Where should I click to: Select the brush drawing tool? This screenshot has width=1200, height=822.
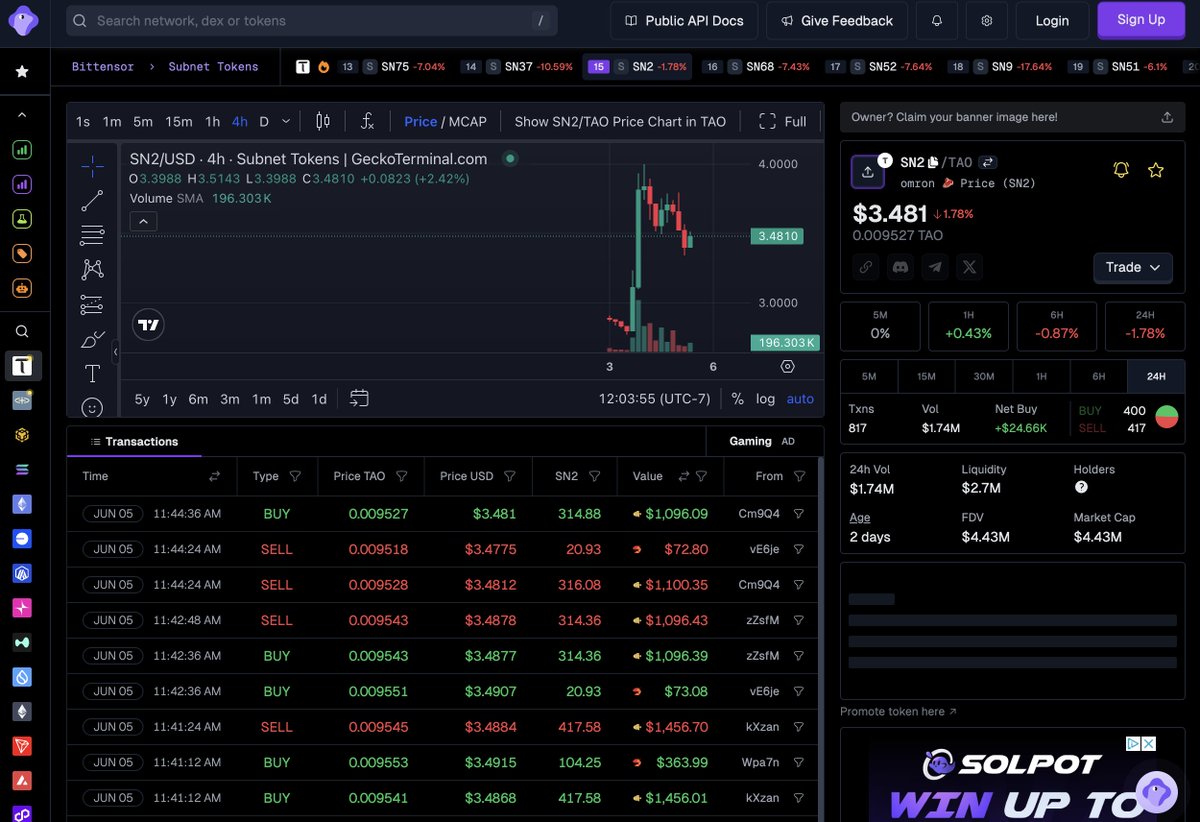tap(92, 339)
